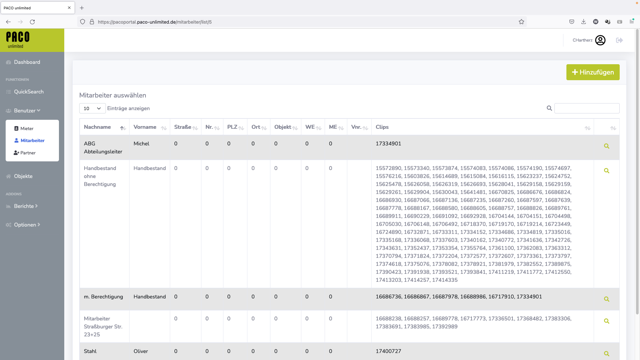Sort table by Nr. column
The image size is (640, 360).
(212, 127)
